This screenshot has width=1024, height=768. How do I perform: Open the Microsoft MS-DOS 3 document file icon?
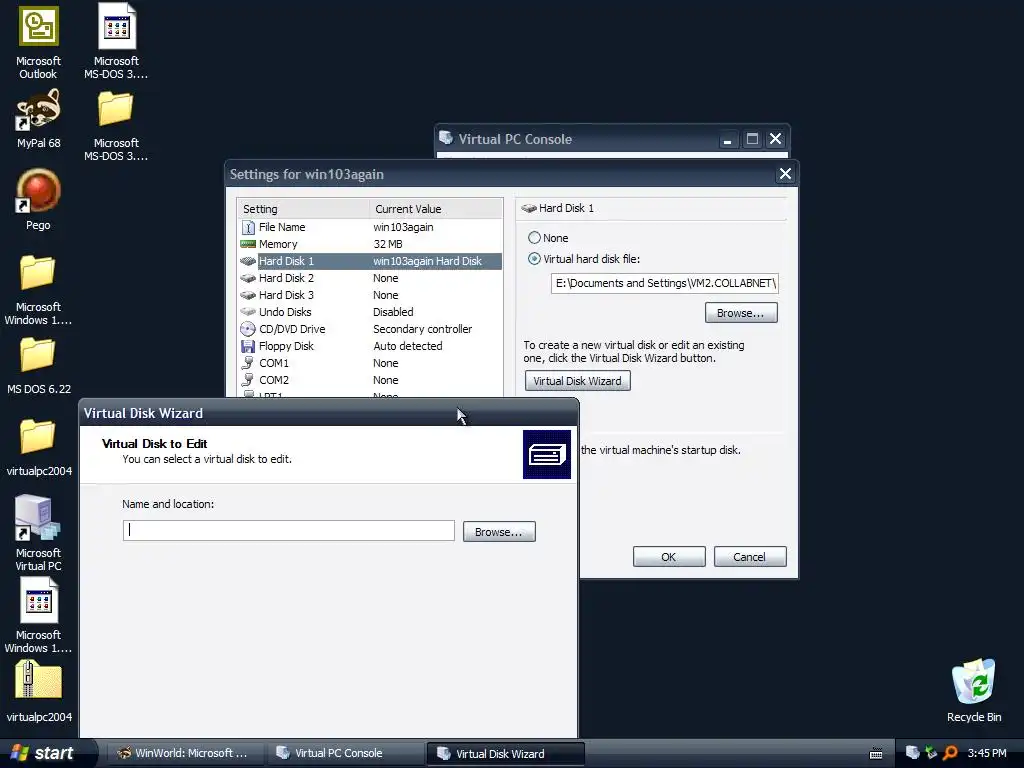[x=117, y=26]
